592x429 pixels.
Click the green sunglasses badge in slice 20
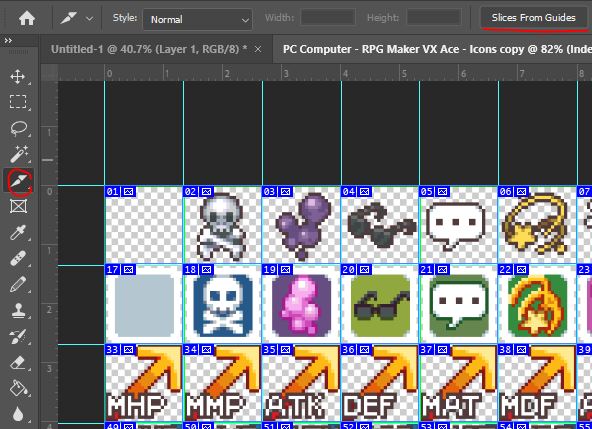381,306
